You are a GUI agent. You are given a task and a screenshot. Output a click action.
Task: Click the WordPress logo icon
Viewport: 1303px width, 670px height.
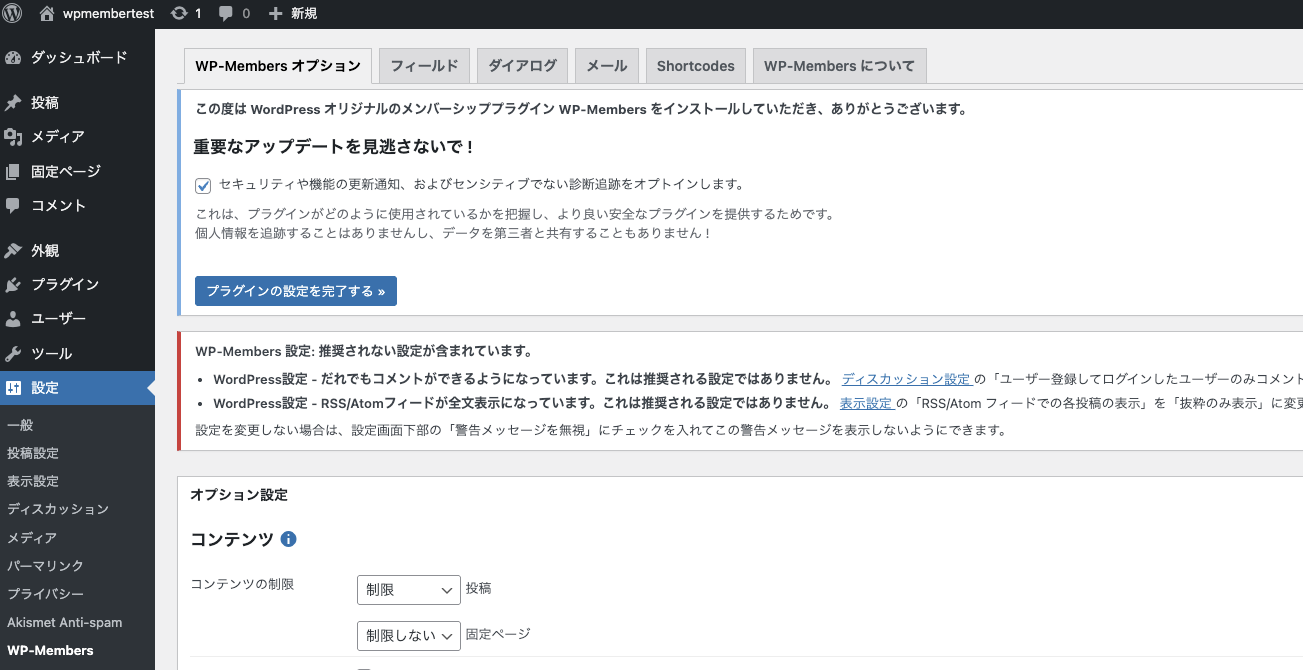(x=13, y=13)
